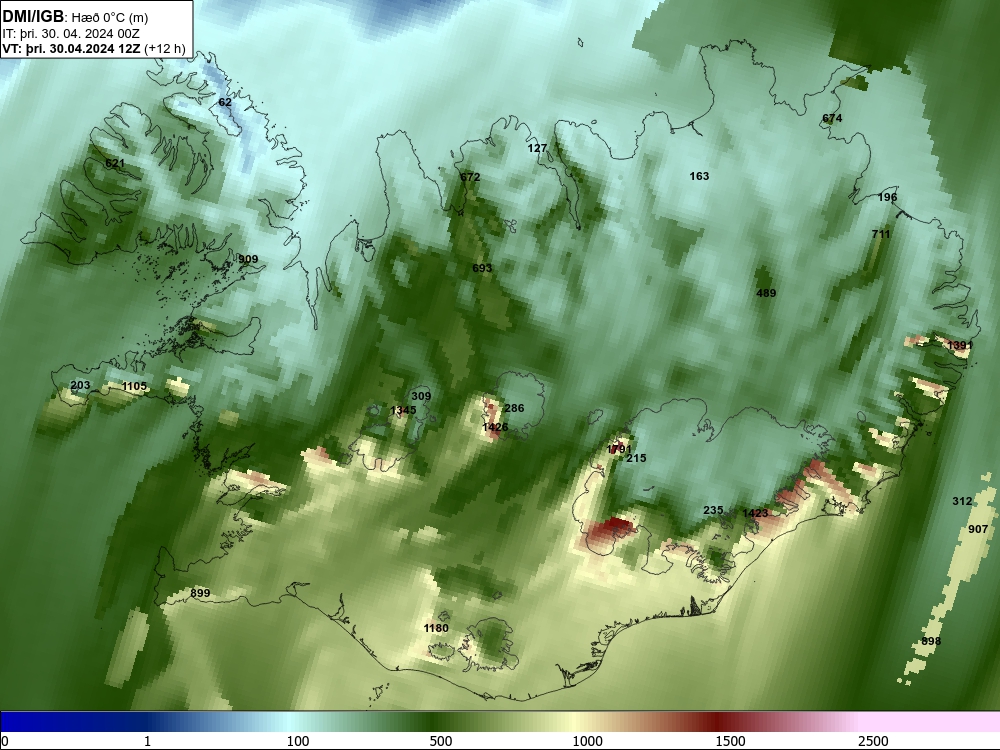
Task: Click the color scale label 2500
Action: click(873, 741)
